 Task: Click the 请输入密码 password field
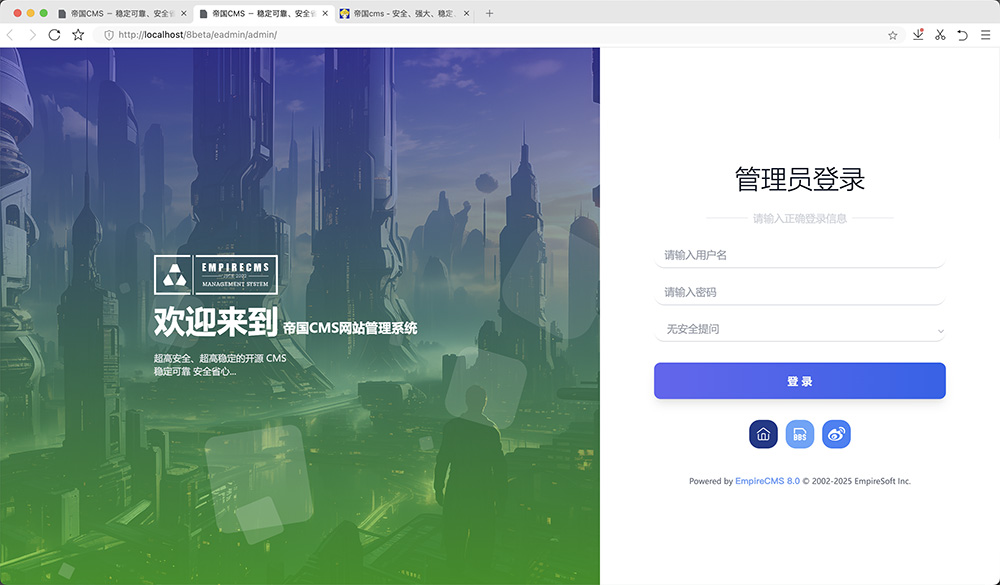point(800,291)
